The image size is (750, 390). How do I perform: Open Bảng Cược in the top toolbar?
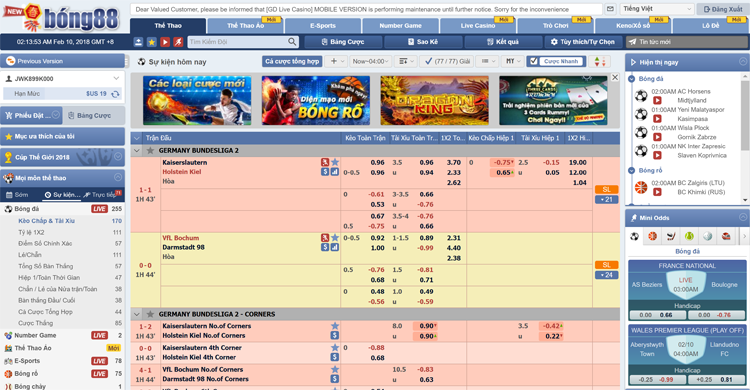[x=343, y=42]
